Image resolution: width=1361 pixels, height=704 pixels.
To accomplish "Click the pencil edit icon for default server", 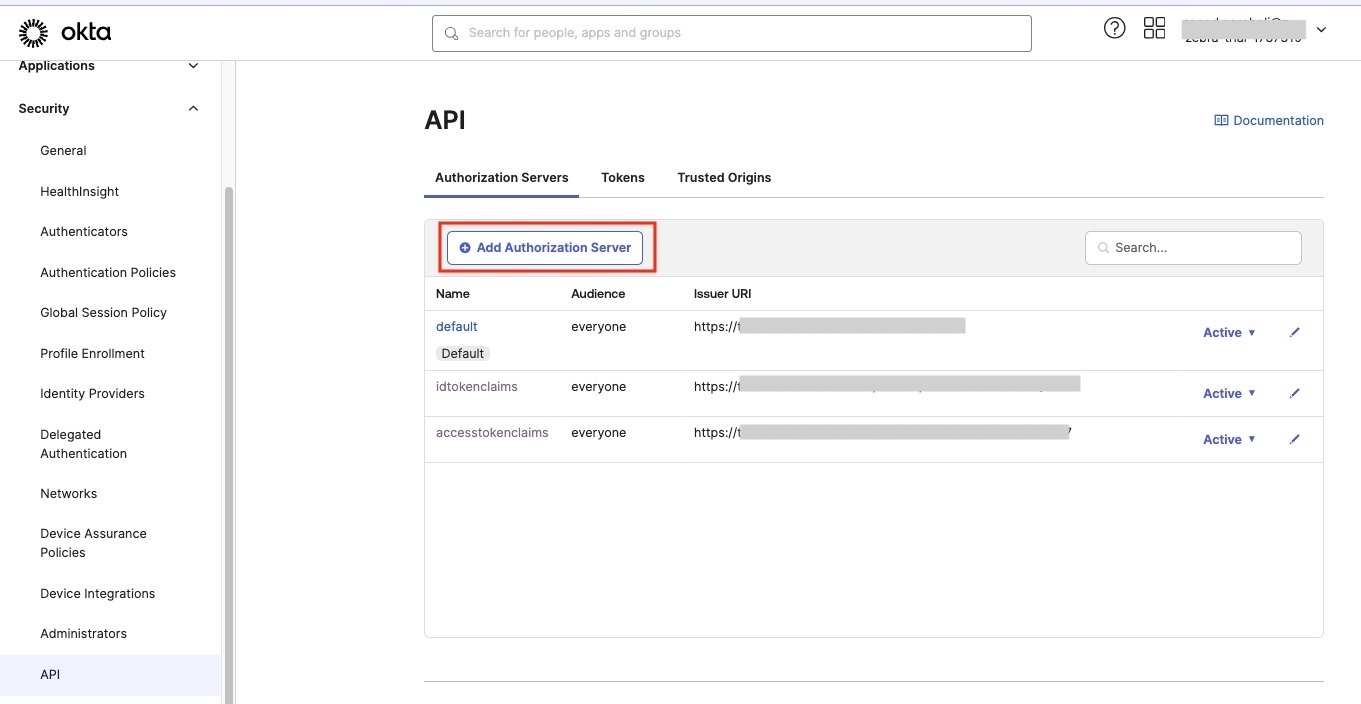I will point(1295,332).
